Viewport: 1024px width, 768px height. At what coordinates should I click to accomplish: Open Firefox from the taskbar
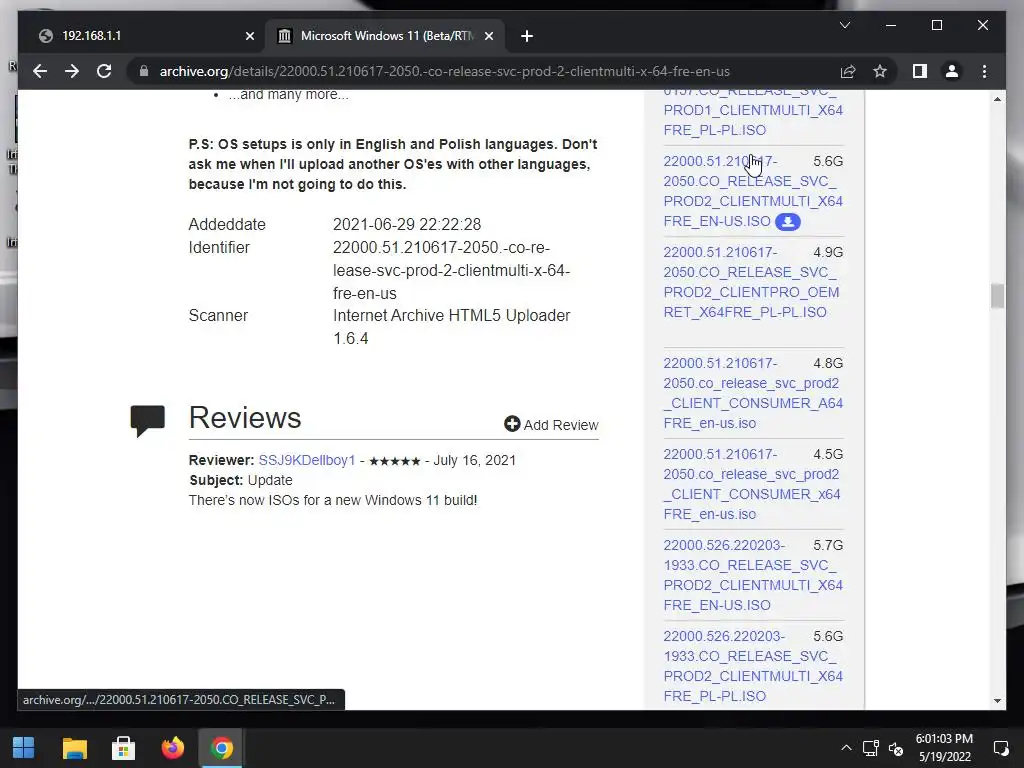click(172, 748)
